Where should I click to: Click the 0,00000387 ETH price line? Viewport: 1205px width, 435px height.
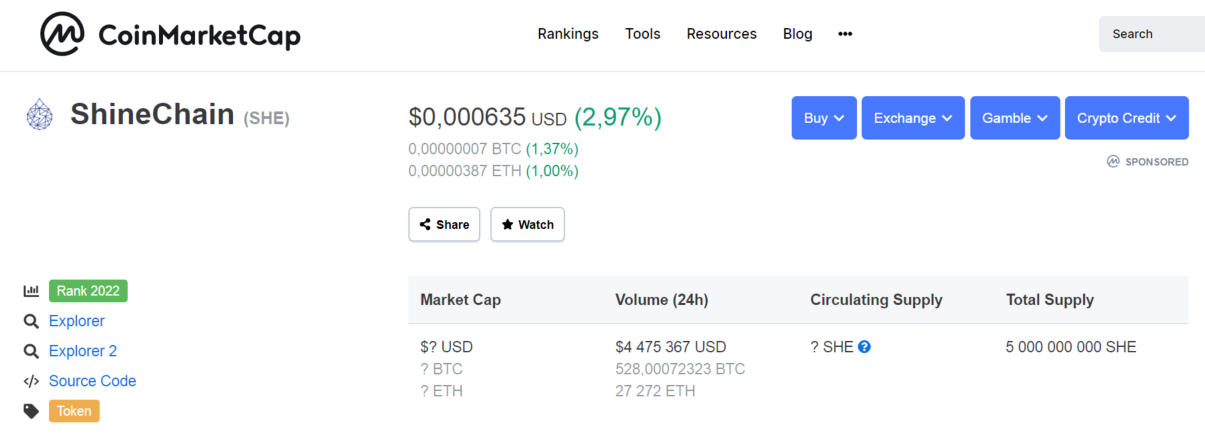point(493,171)
